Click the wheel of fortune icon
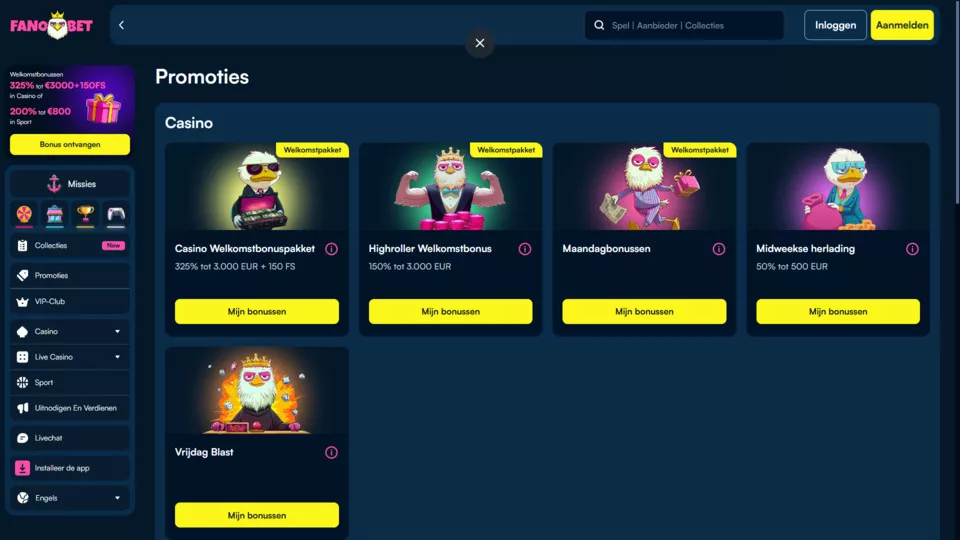 pos(24,214)
